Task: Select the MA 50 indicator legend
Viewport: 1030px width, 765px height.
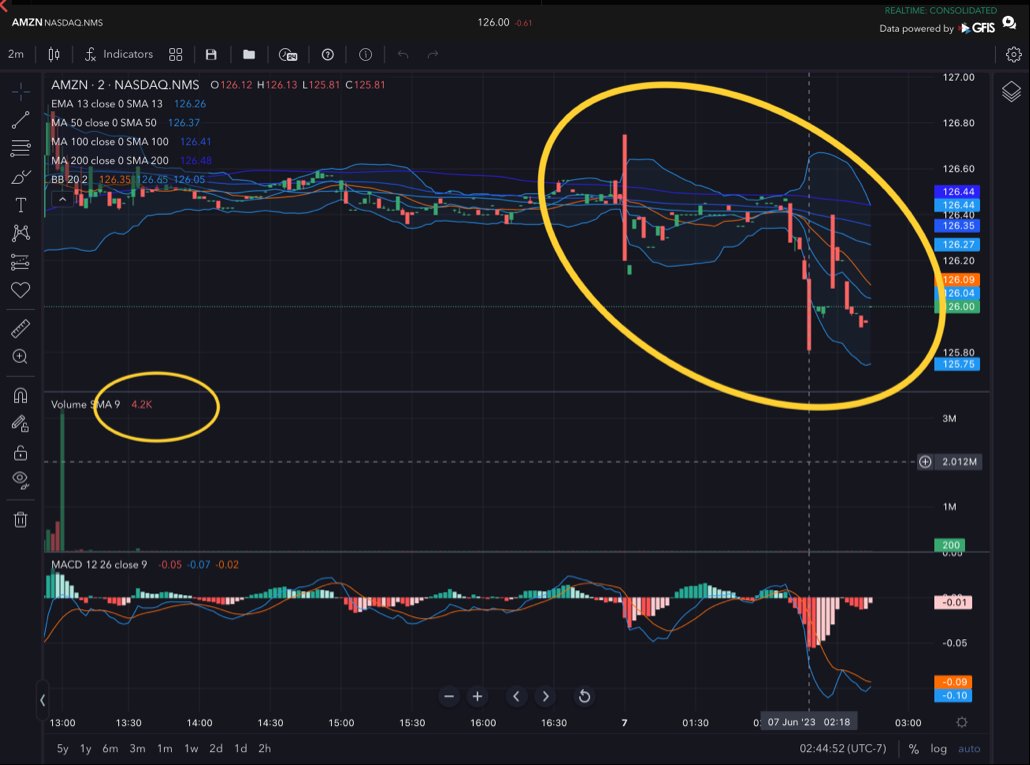Action: [x=104, y=123]
